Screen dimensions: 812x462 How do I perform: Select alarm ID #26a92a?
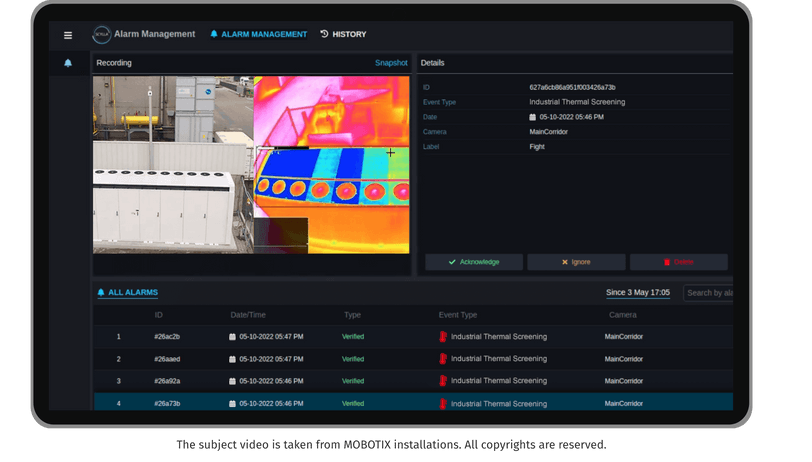pyautogui.click(x=167, y=381)
